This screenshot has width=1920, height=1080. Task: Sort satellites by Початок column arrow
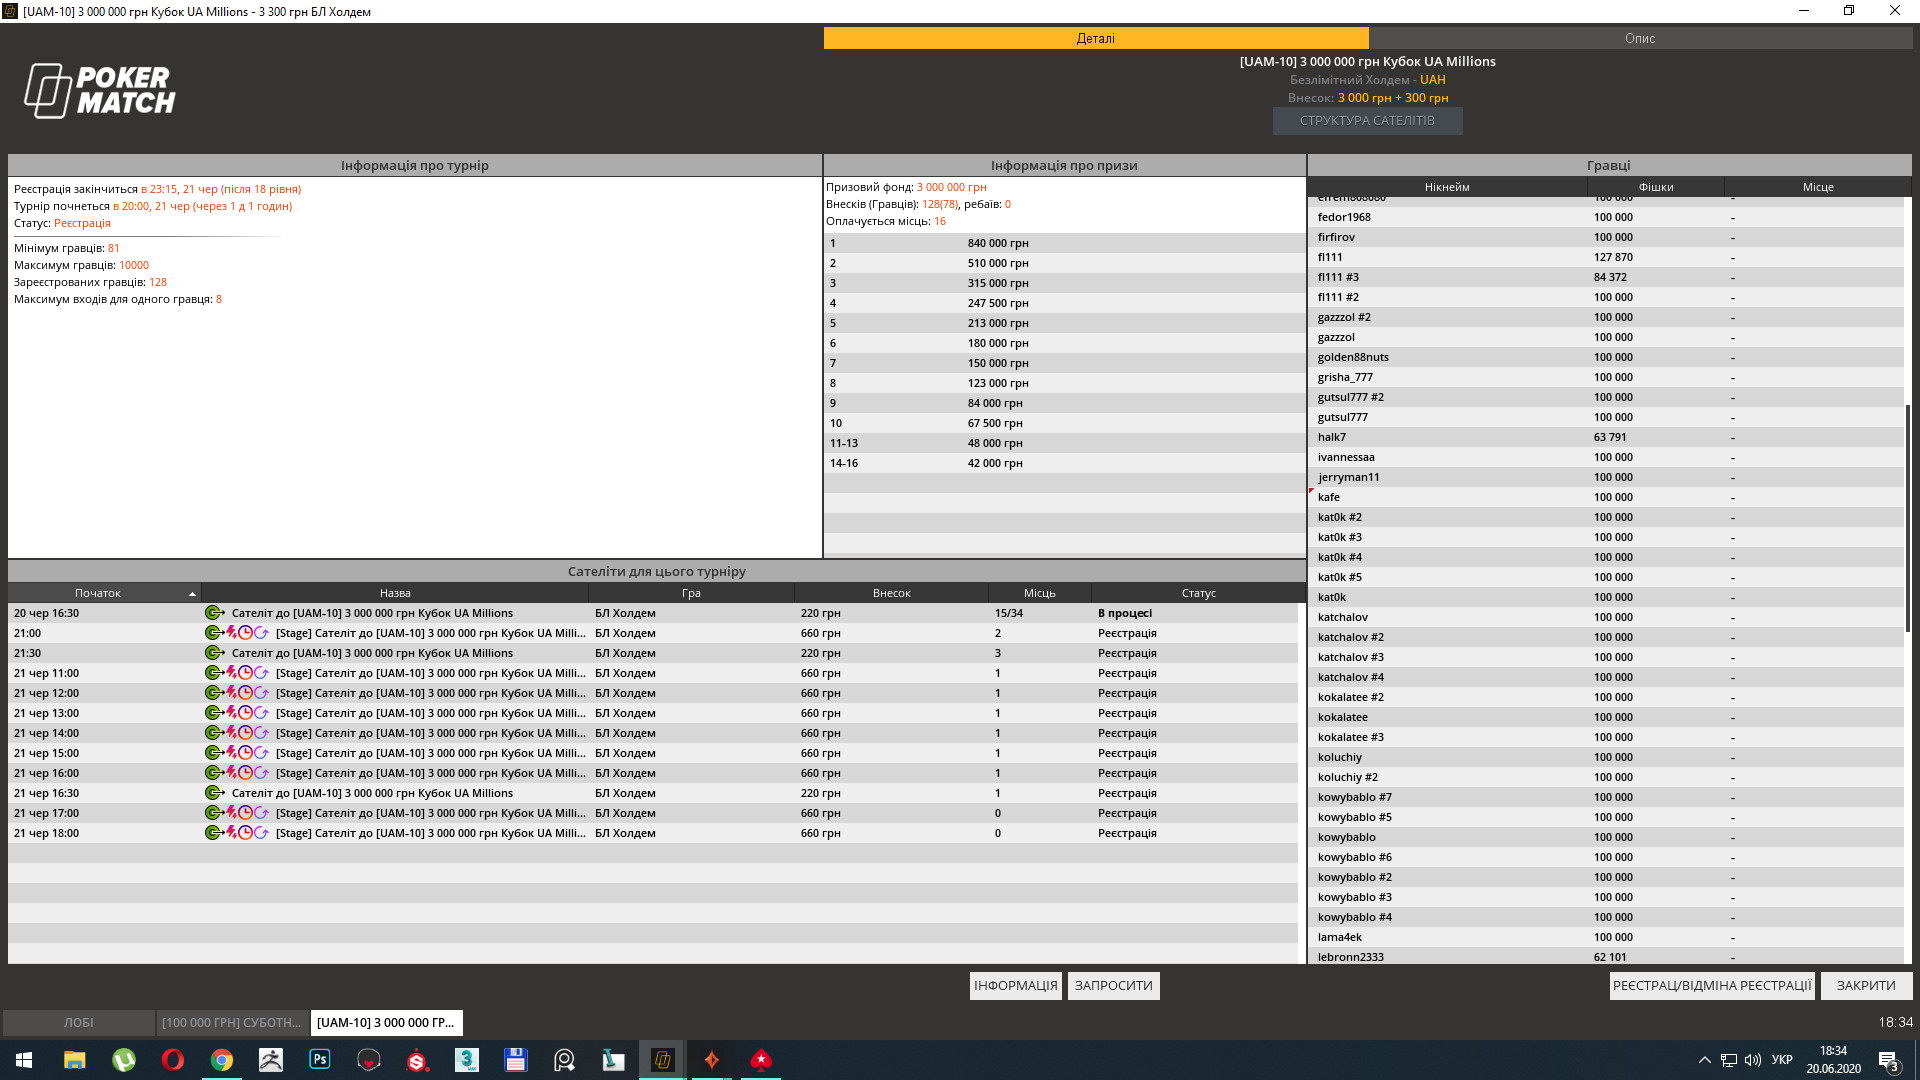point(192,594)
